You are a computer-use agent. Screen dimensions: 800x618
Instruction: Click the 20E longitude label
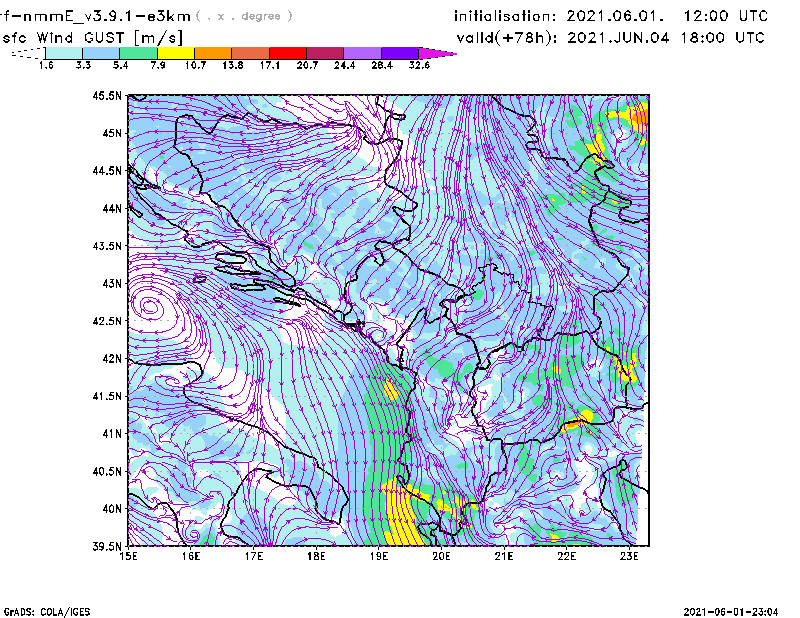441,556
